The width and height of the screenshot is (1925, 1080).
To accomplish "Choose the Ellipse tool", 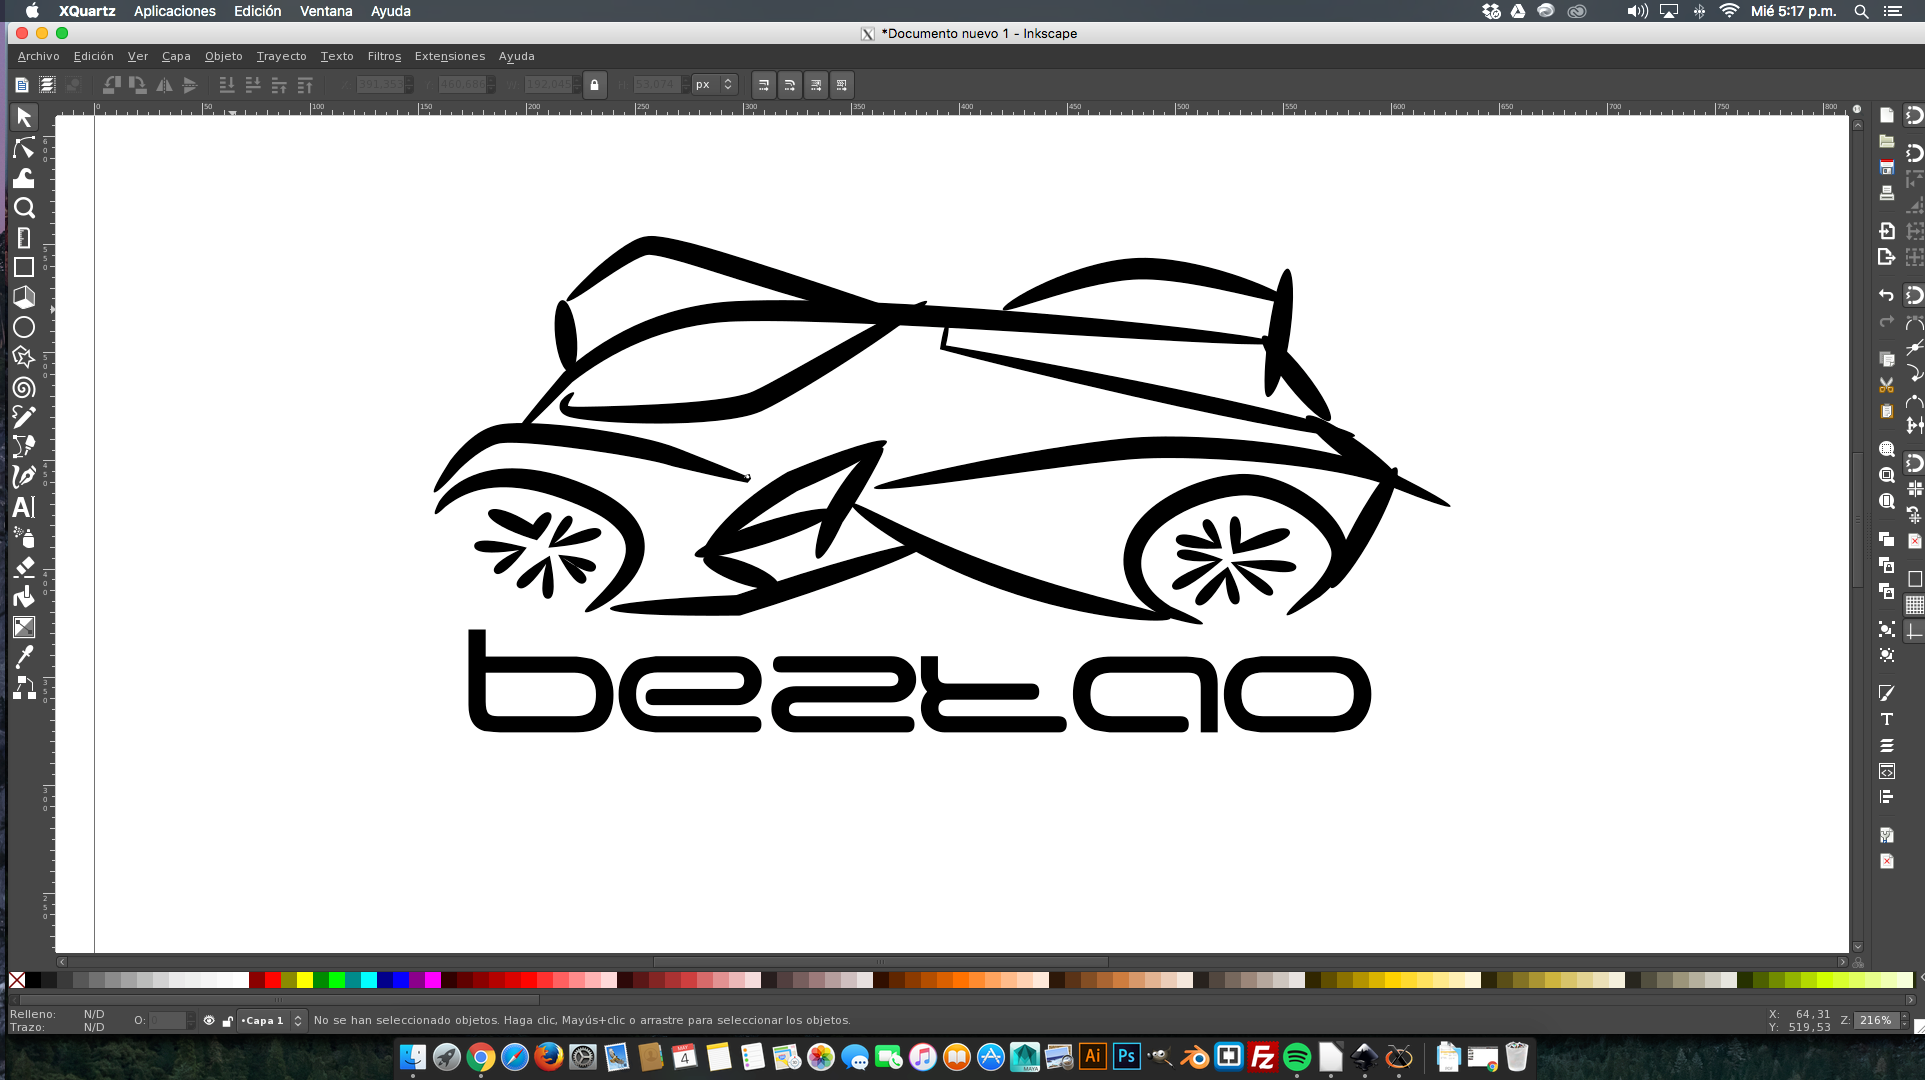I will coord(25,327).
